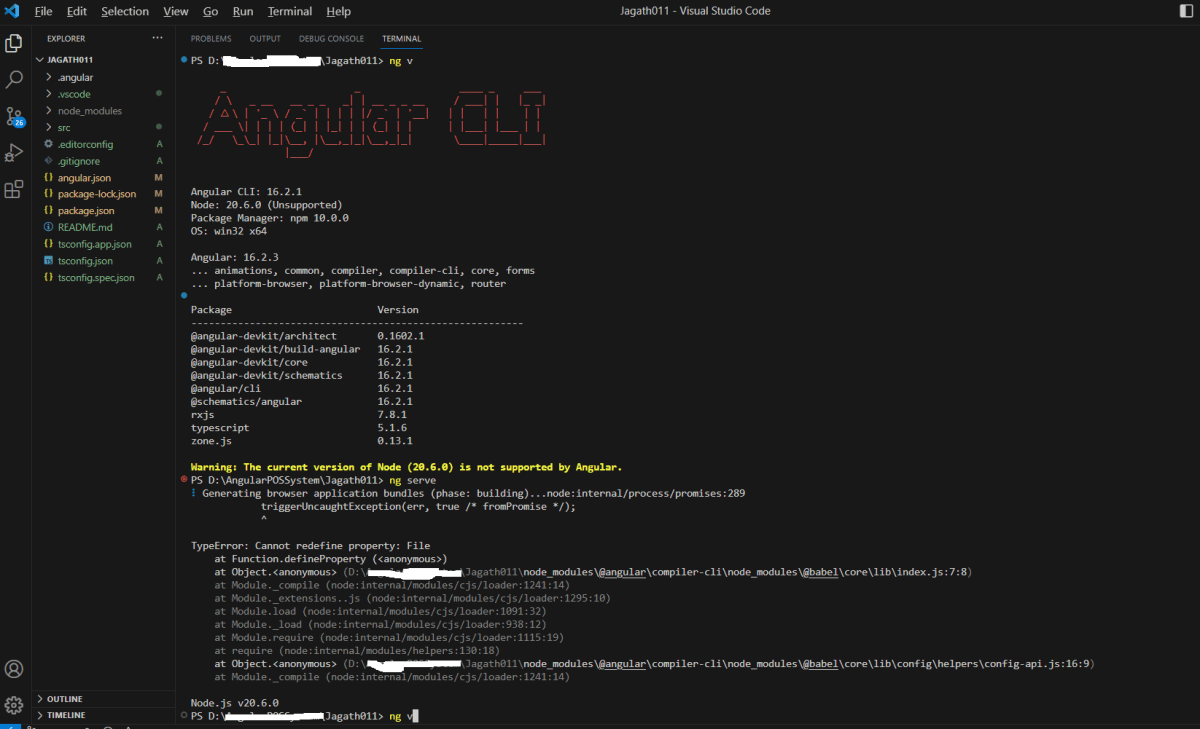Open the Help menu

click(339, 11)
